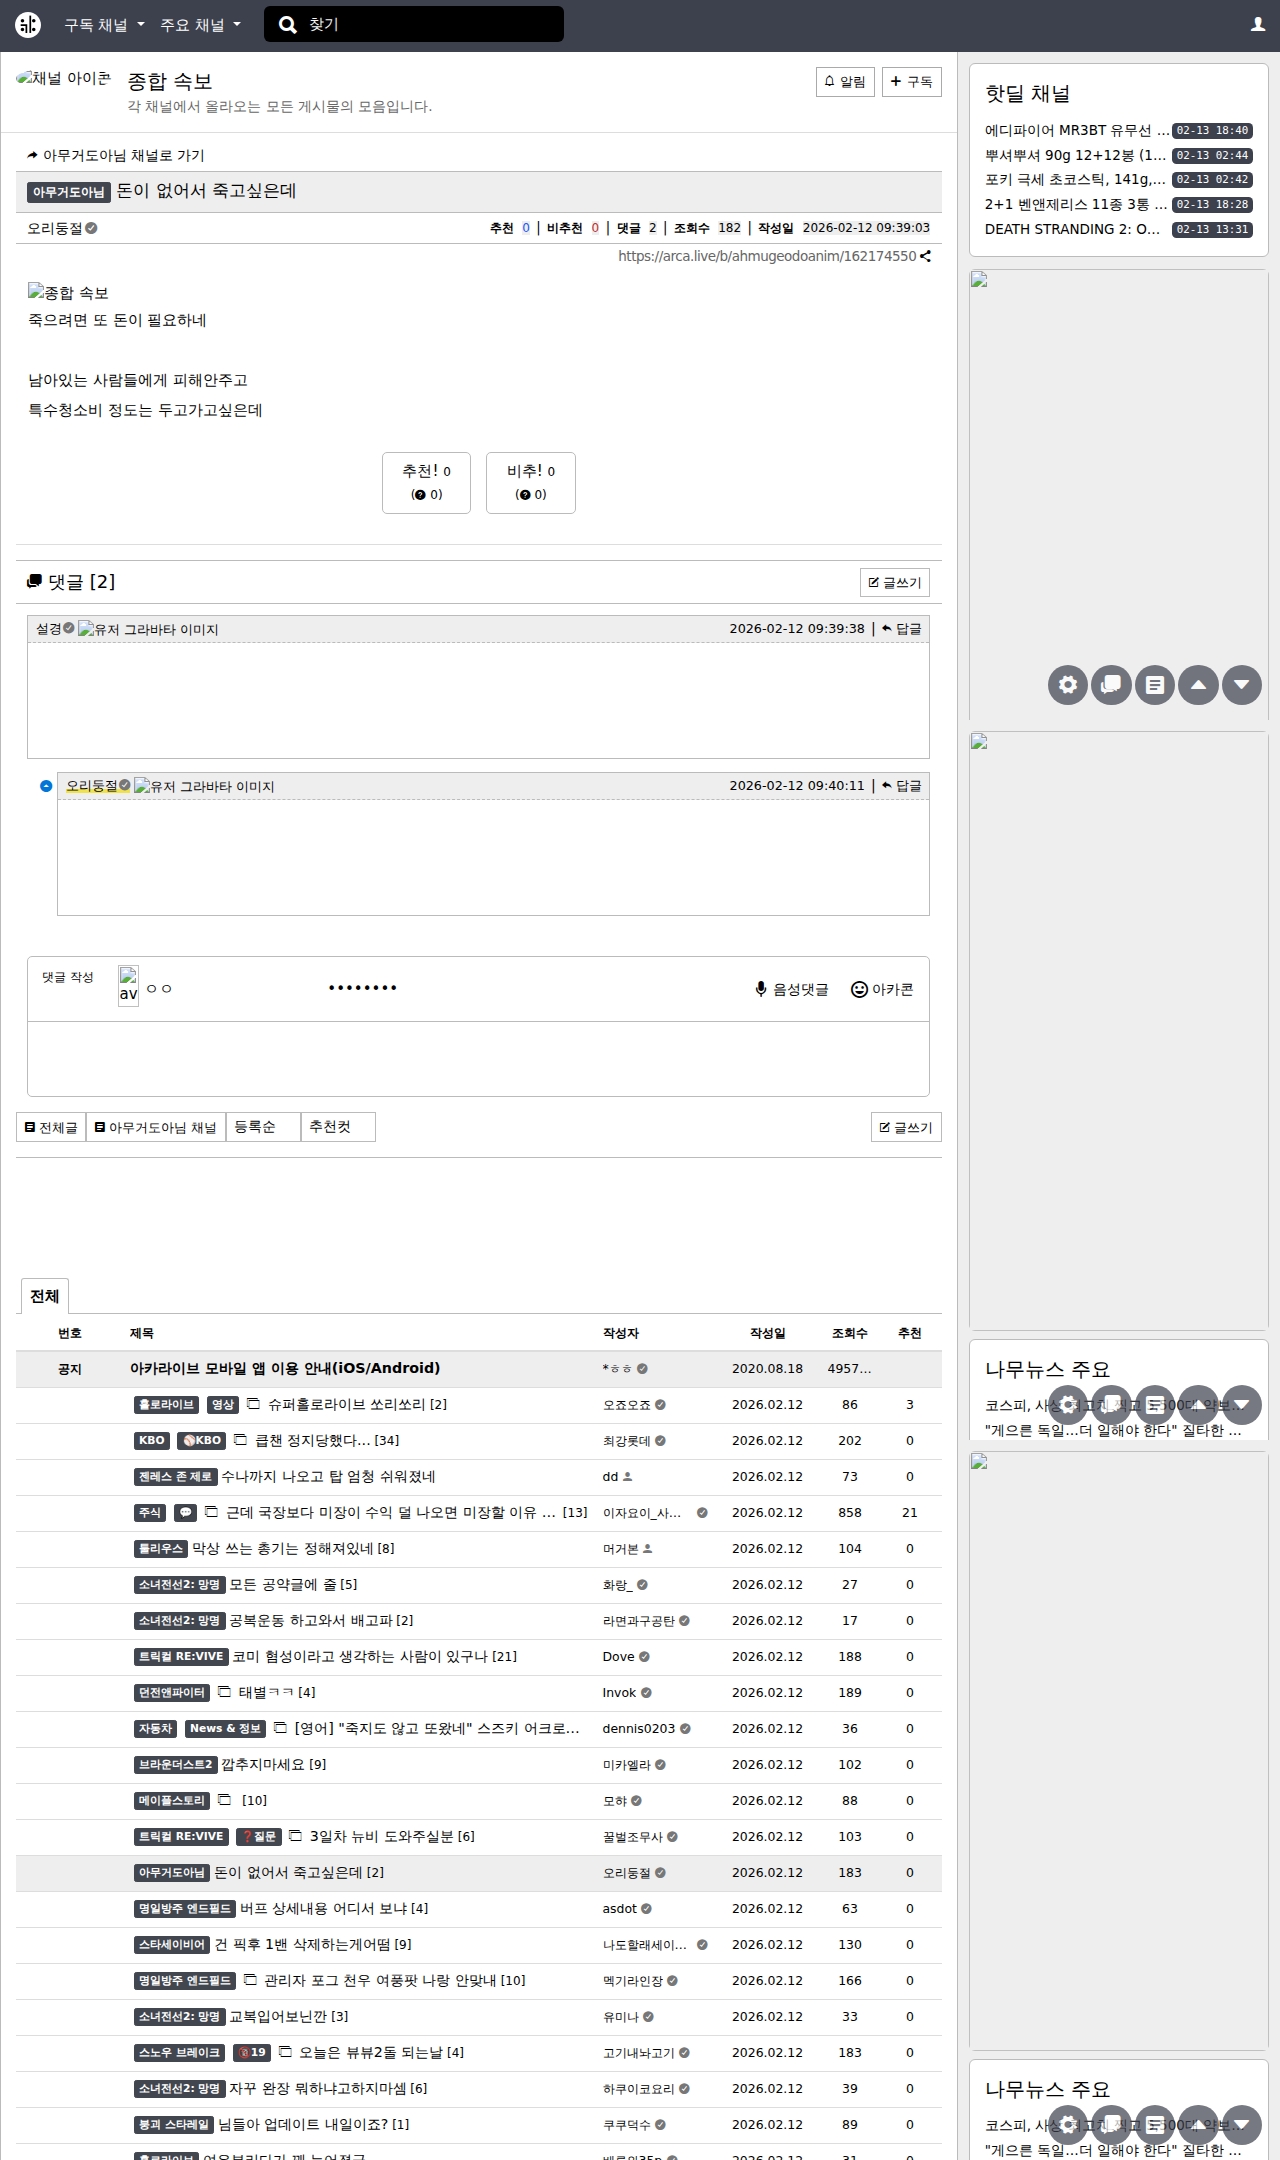Collapse the reply thread with the blue arrow icon

point(46,786)
